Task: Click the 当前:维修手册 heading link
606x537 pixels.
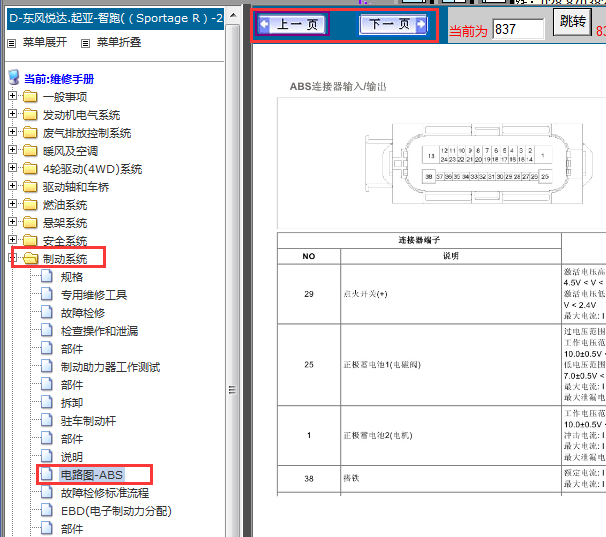Action: tap(59, 79)
